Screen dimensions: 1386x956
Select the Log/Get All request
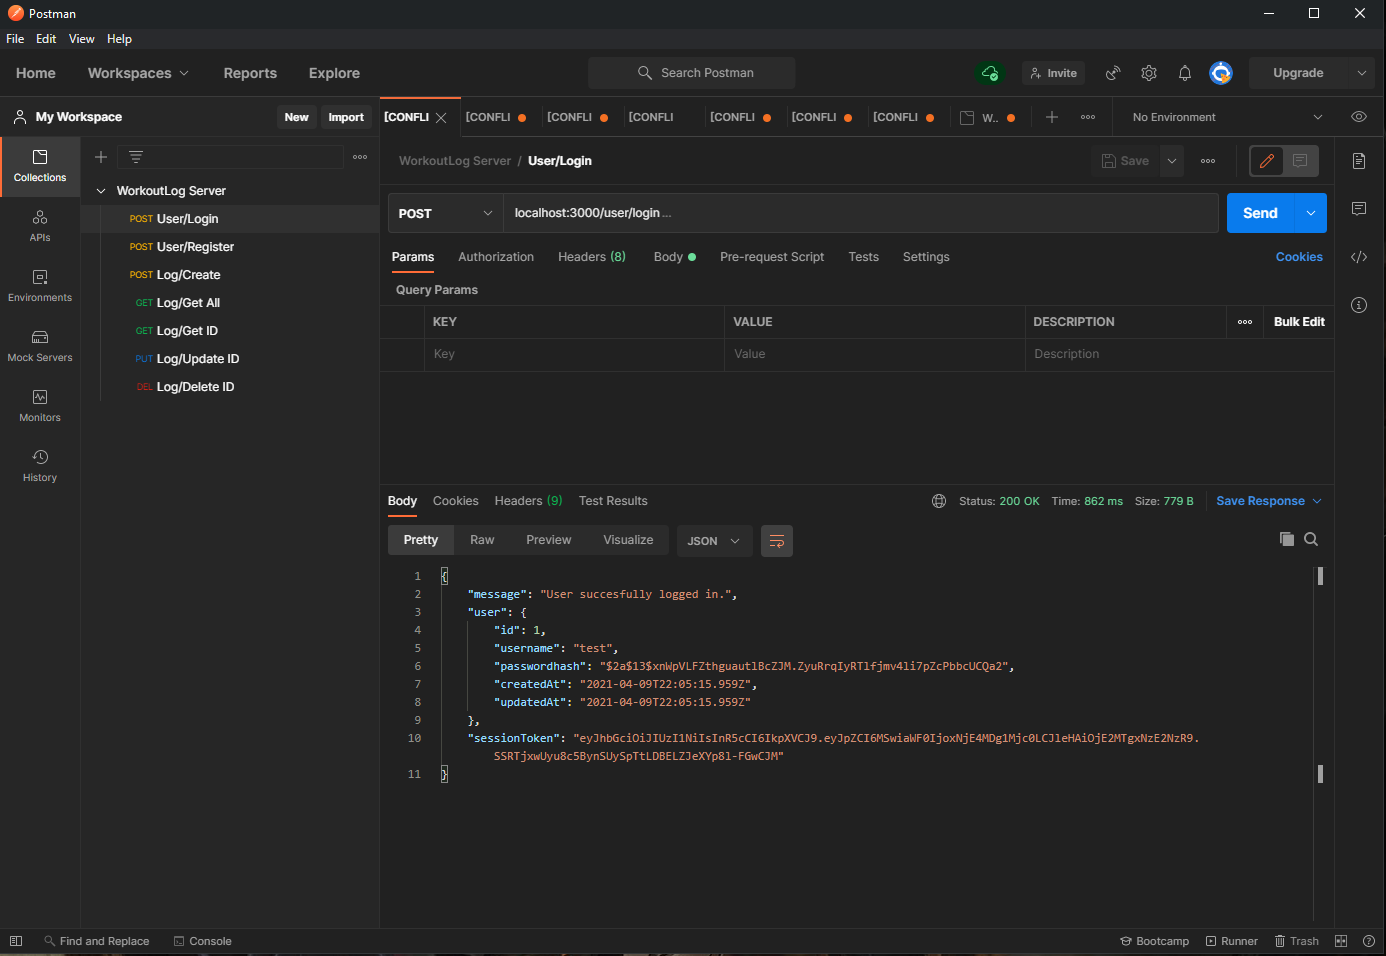pos(188,303)
